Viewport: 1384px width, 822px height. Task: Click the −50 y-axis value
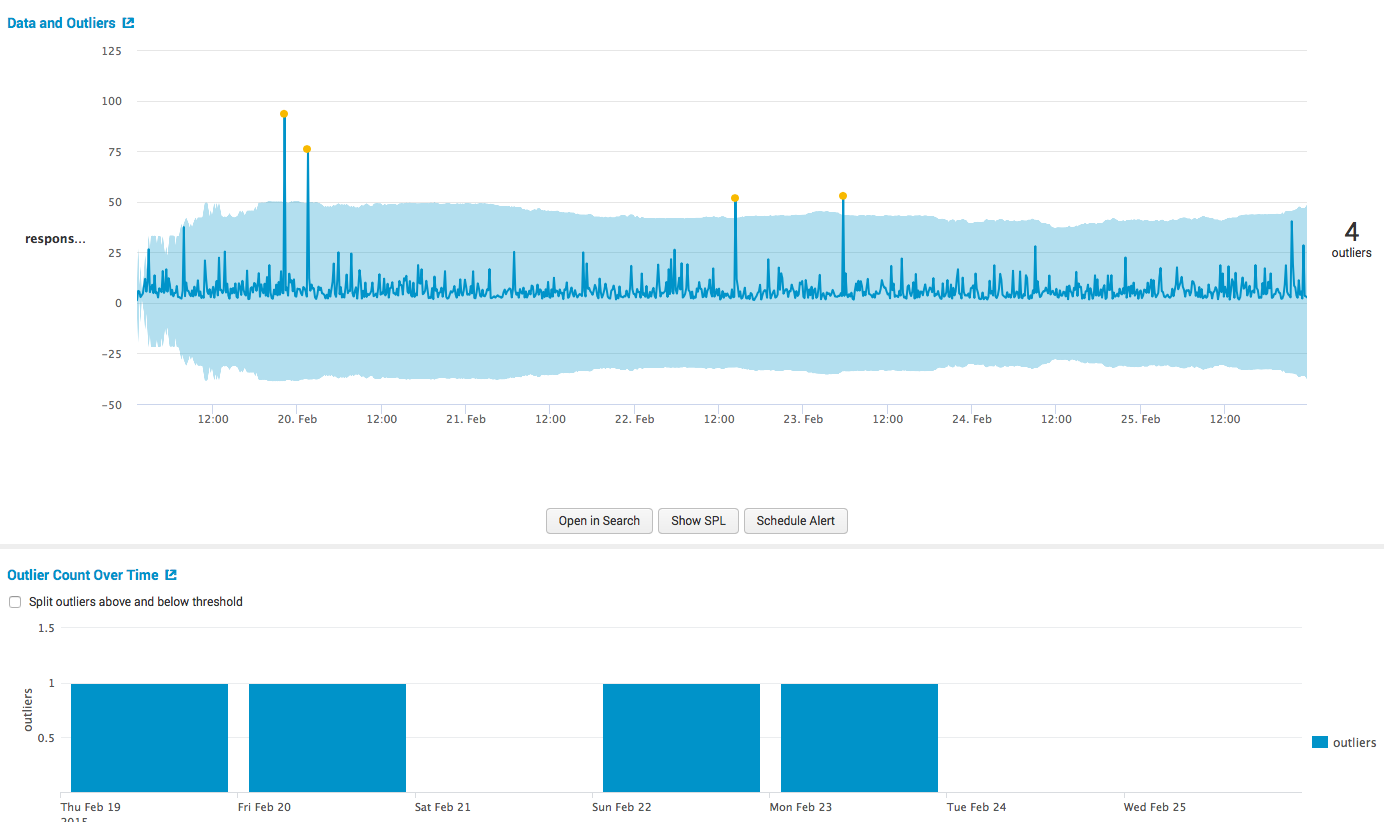110,404
